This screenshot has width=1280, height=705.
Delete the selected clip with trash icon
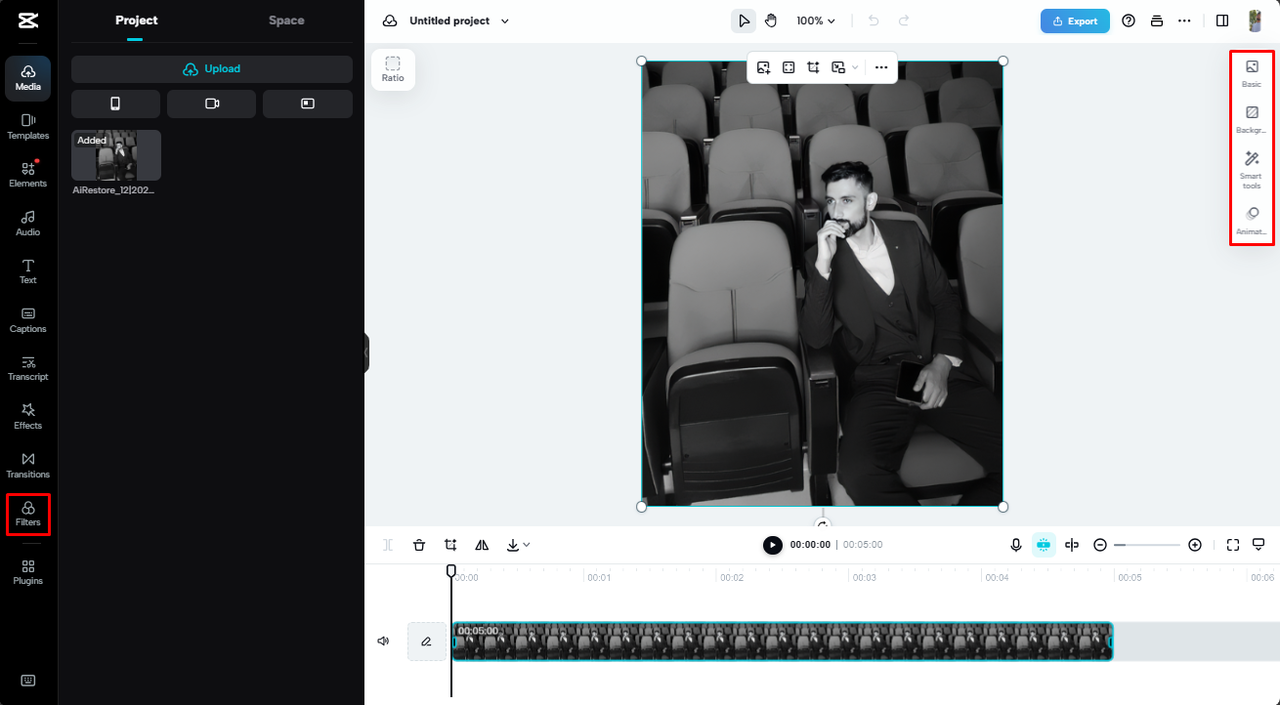pyautogui.click(x=419, y=545)
